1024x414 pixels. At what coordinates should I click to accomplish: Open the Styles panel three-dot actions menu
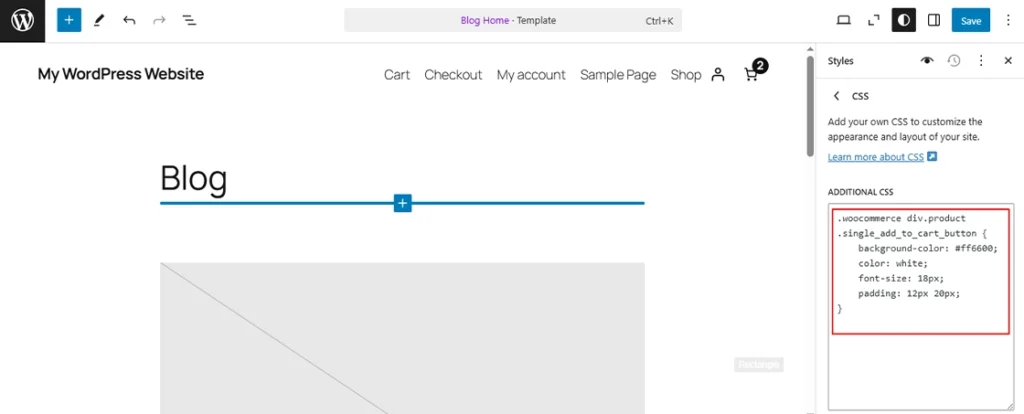(981, 61)
